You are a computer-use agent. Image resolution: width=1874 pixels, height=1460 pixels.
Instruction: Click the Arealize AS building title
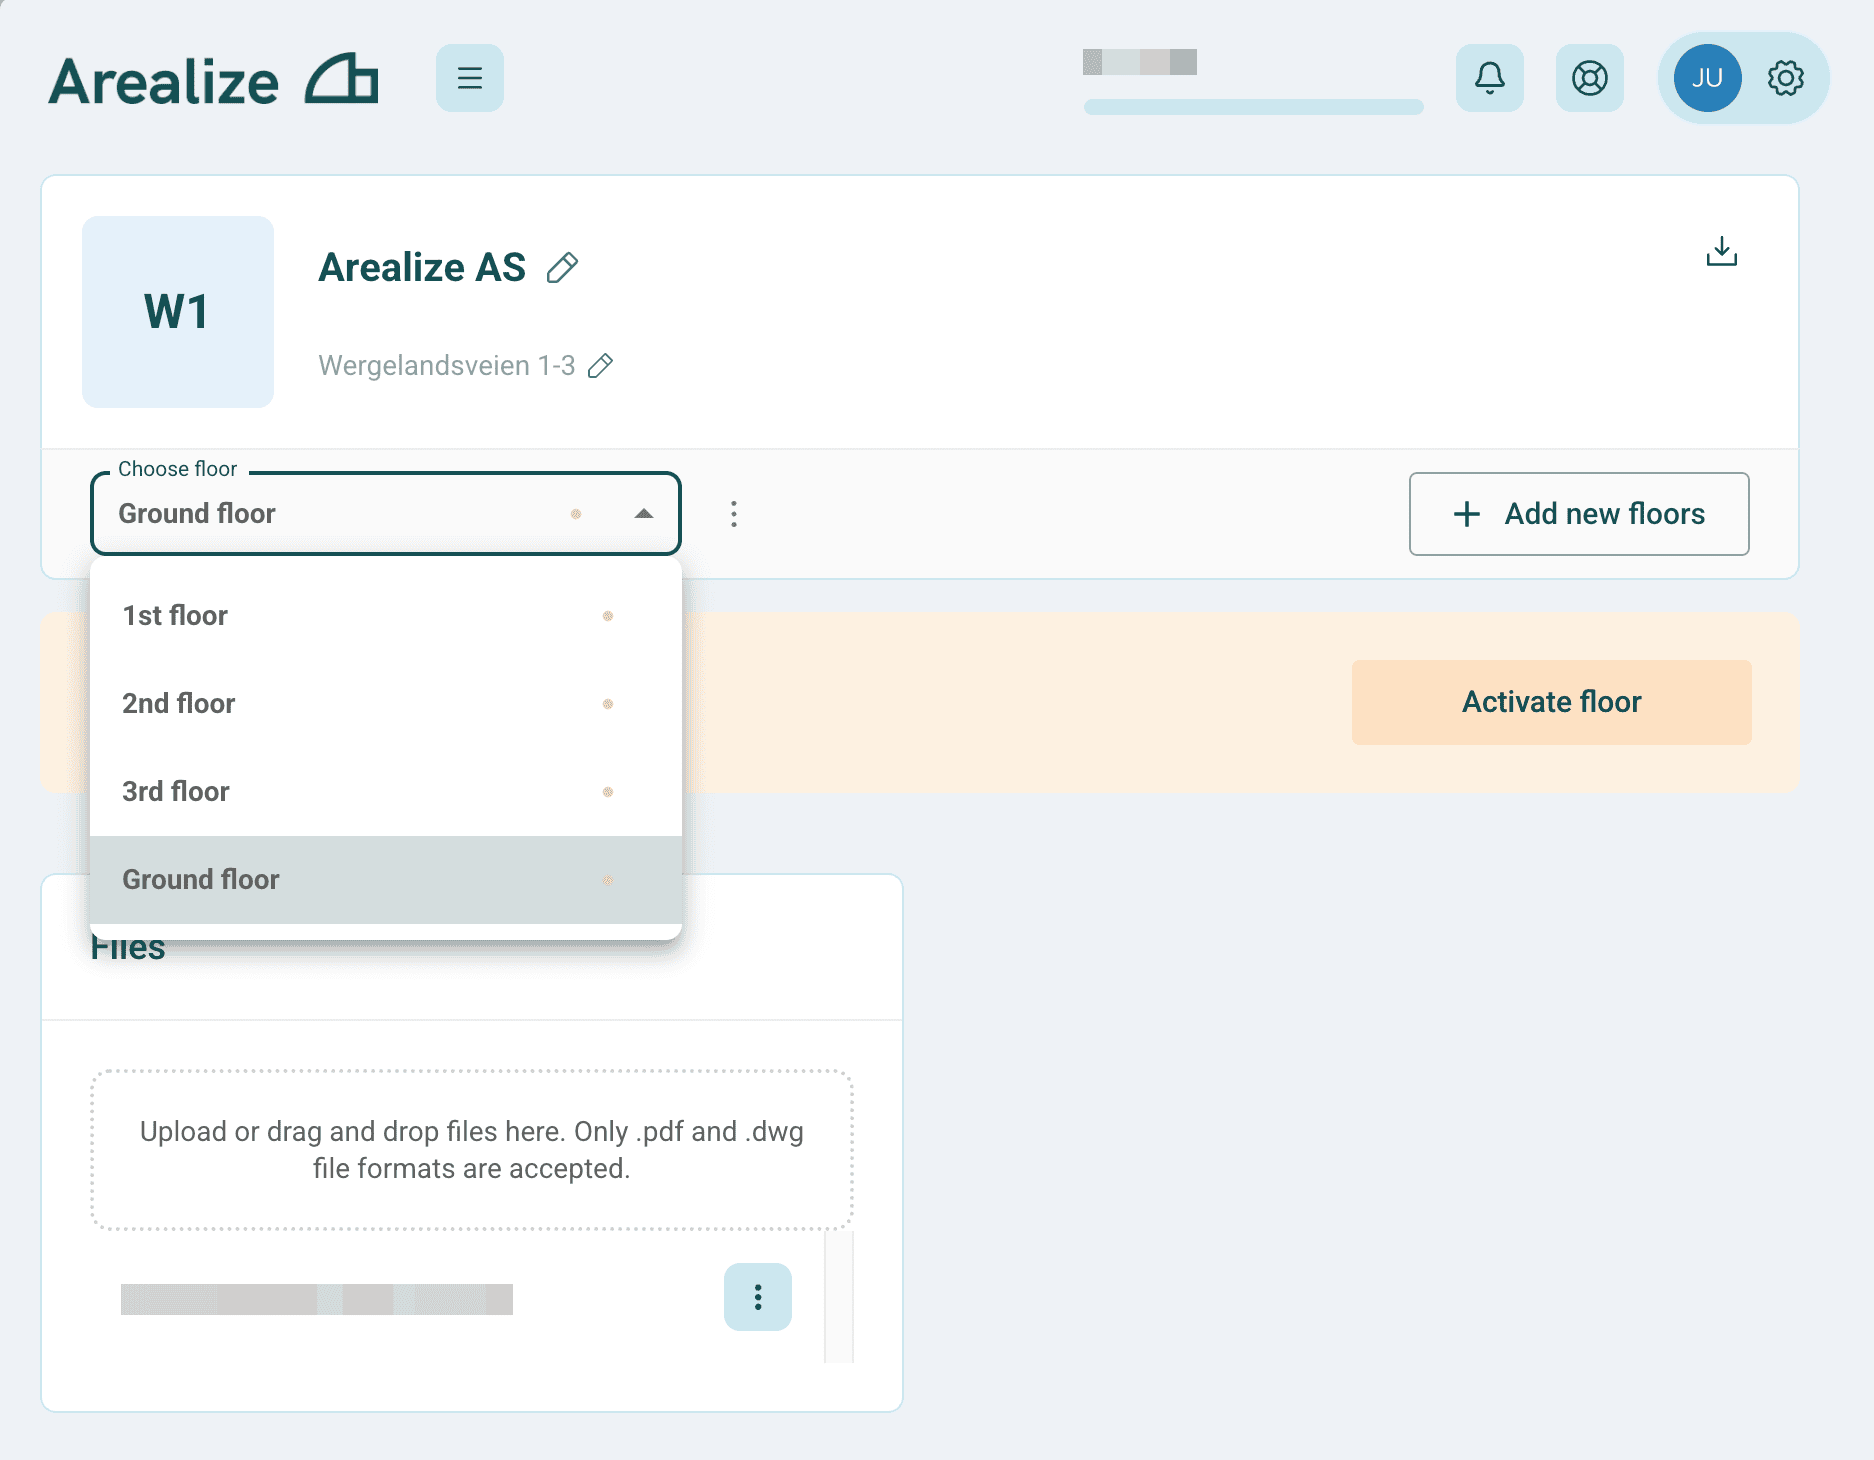click(x=422, y=268)
